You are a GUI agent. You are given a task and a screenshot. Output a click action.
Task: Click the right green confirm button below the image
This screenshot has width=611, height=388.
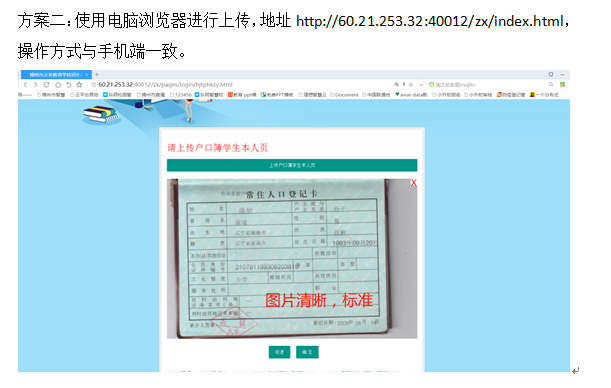pyautogui.click(x=307, y=352)
